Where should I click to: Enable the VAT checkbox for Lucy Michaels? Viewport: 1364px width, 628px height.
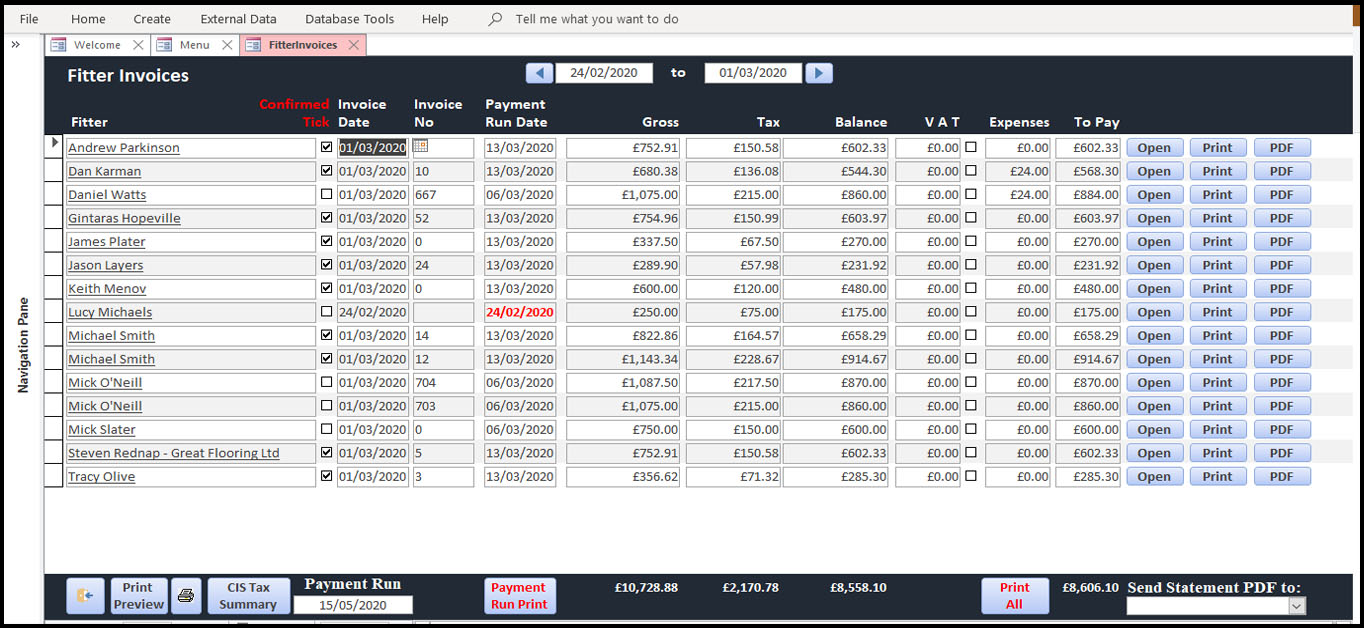[x=970, y=312]
